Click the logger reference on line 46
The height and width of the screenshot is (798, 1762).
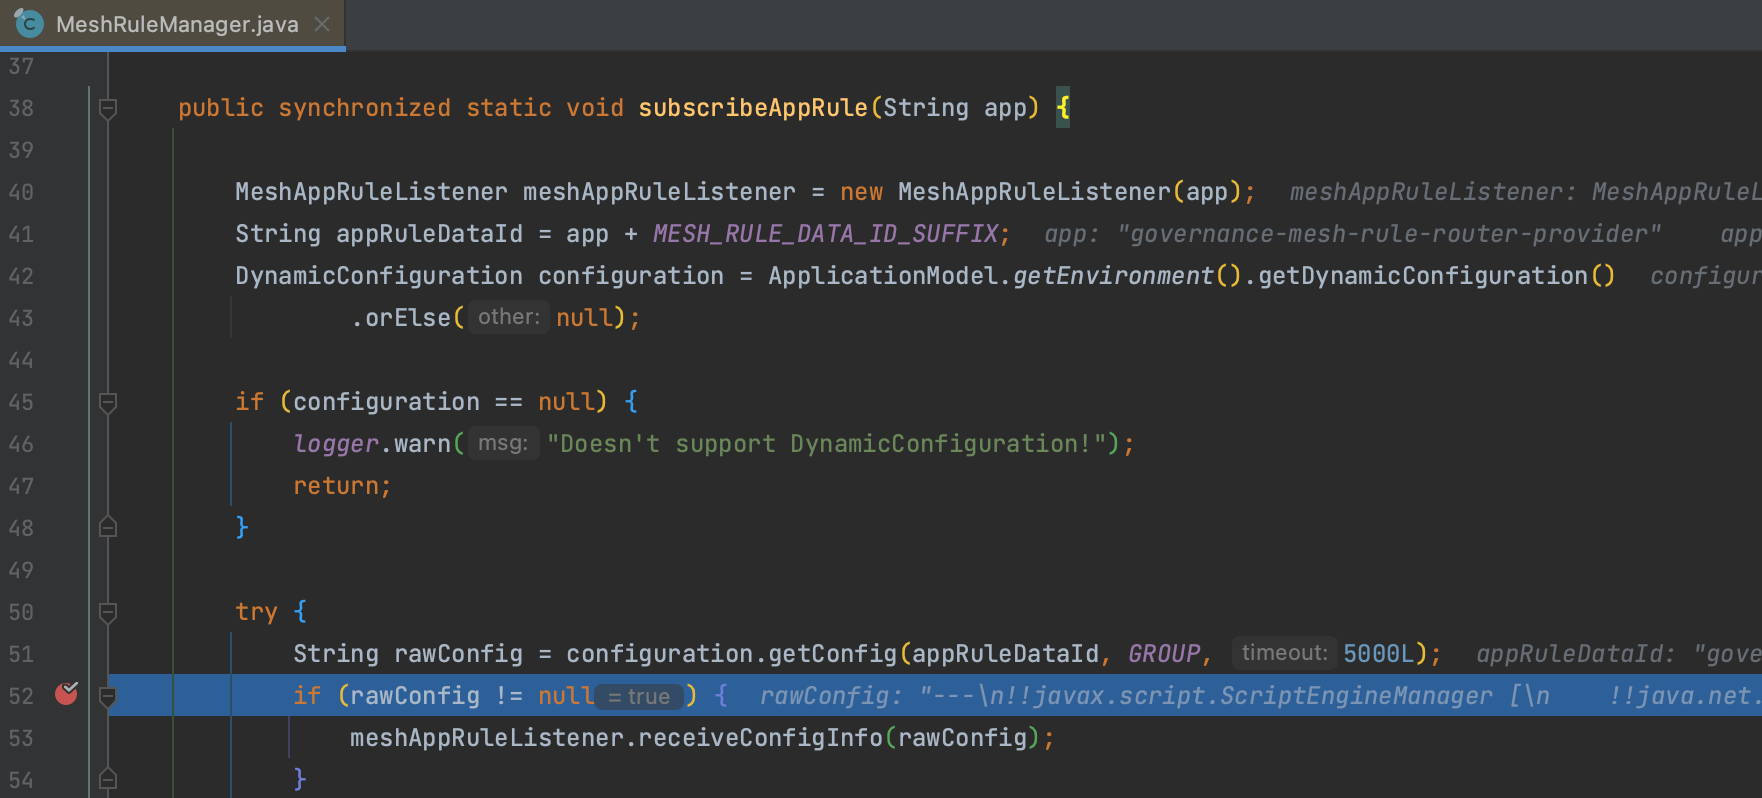point(336,444)
